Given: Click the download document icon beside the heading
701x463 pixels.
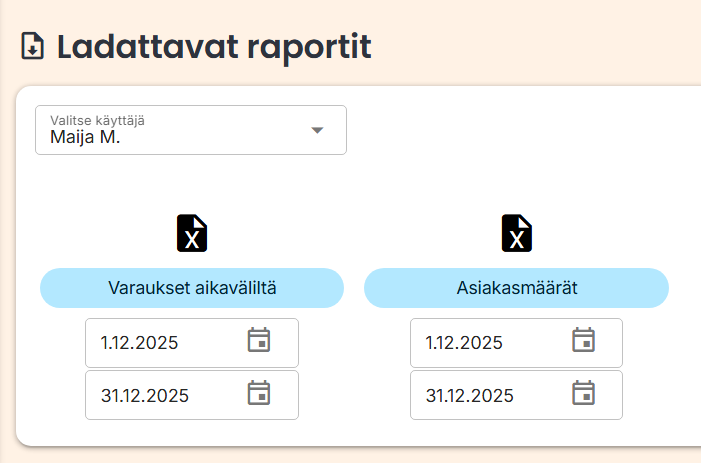Looking at the screenshot, I should pos(33,47).
